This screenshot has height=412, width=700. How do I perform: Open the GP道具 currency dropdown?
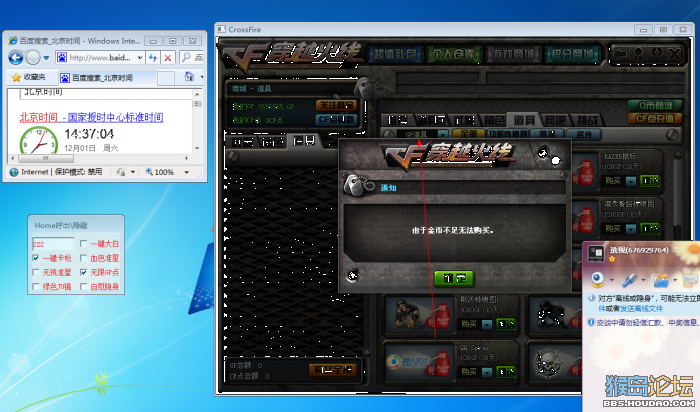(442, 134)
